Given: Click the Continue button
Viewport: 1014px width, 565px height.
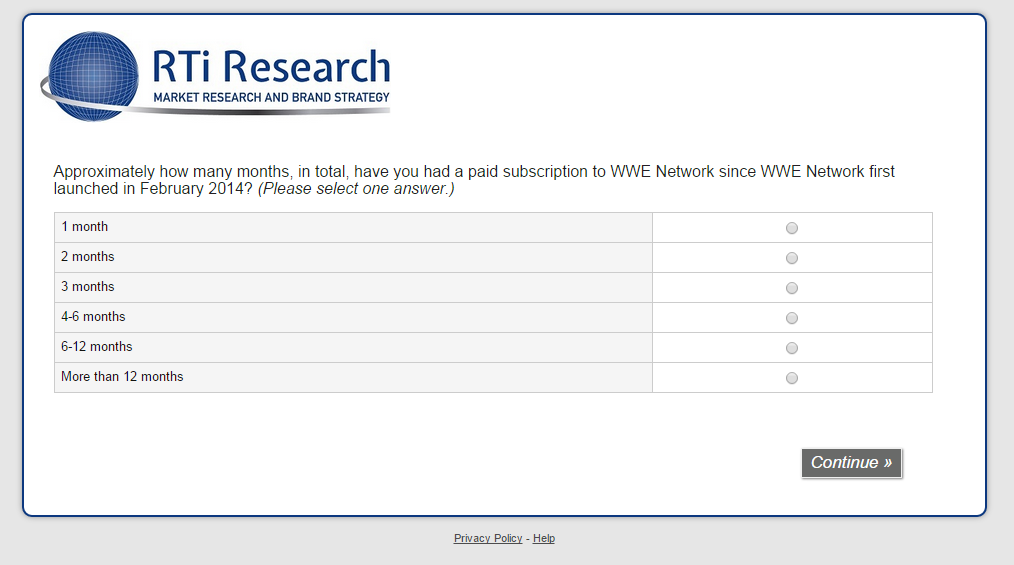Looking at the screenshot, I should tap(851, 463).
